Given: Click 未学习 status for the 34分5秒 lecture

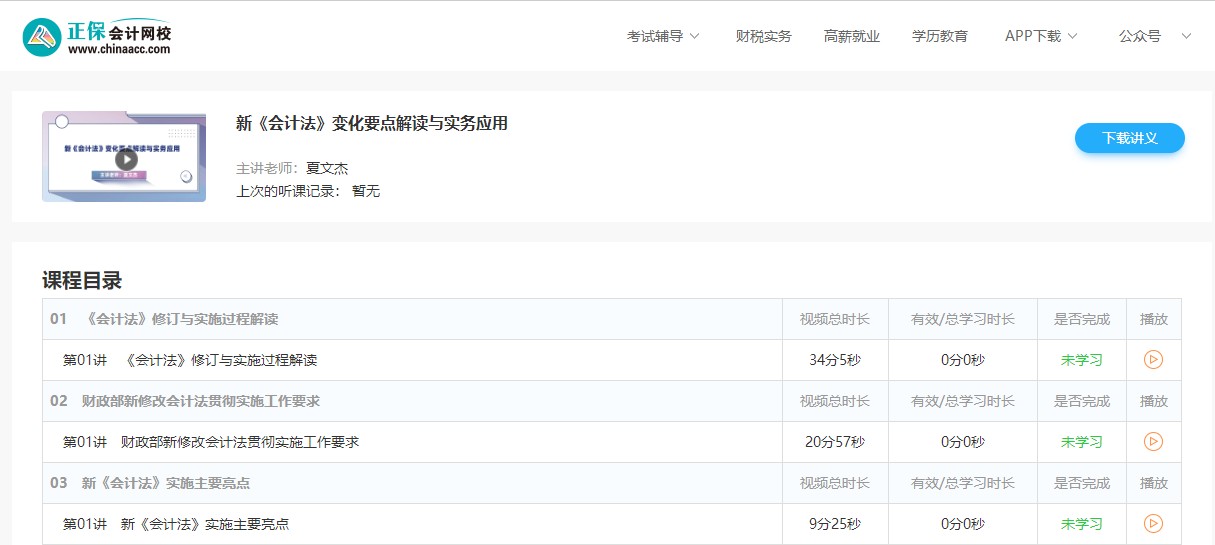Looking at the screenshot, I should [1081, 360].
